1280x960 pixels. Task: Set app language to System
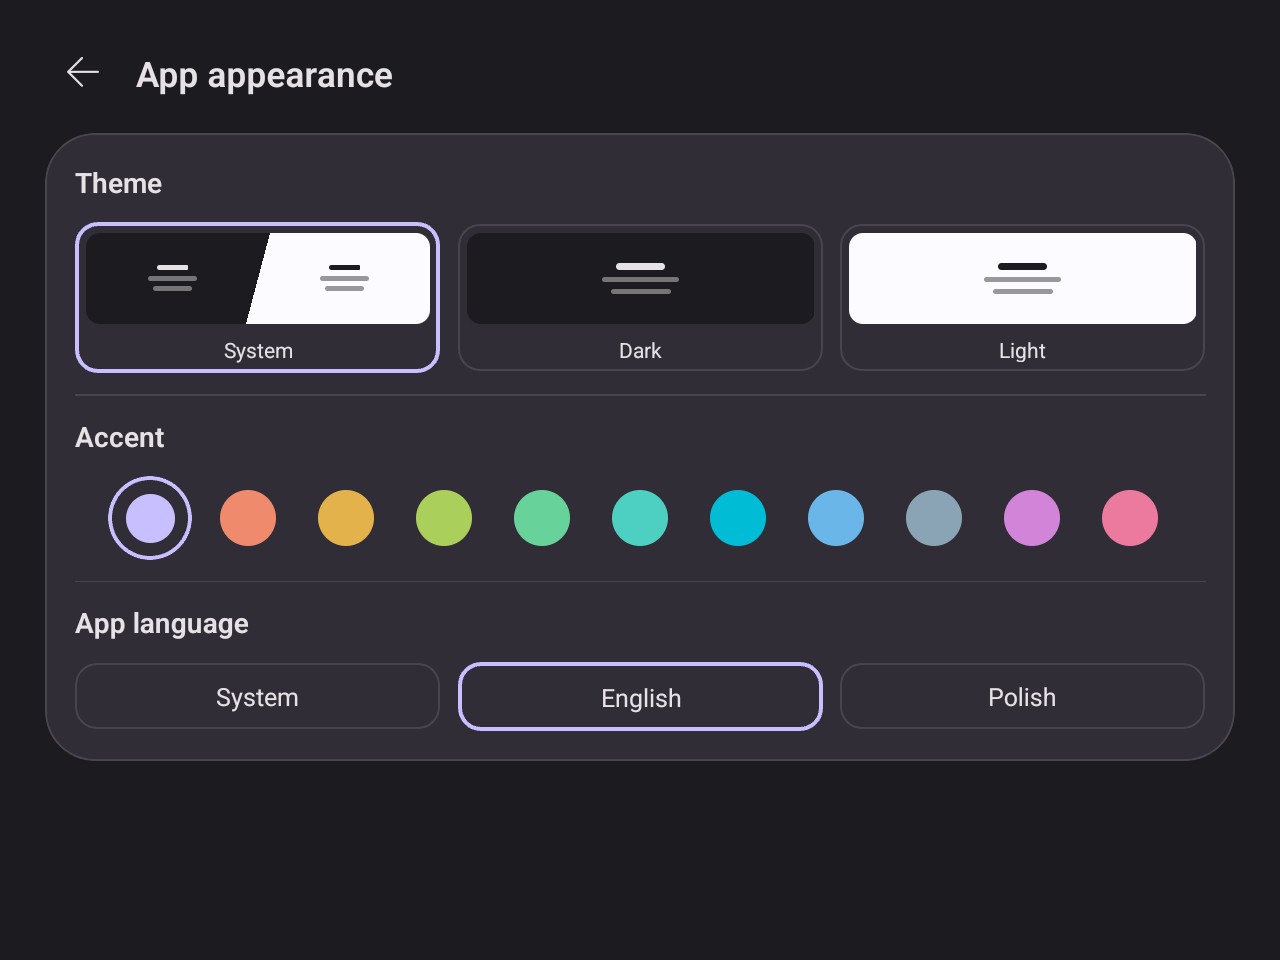coord(257,696)
